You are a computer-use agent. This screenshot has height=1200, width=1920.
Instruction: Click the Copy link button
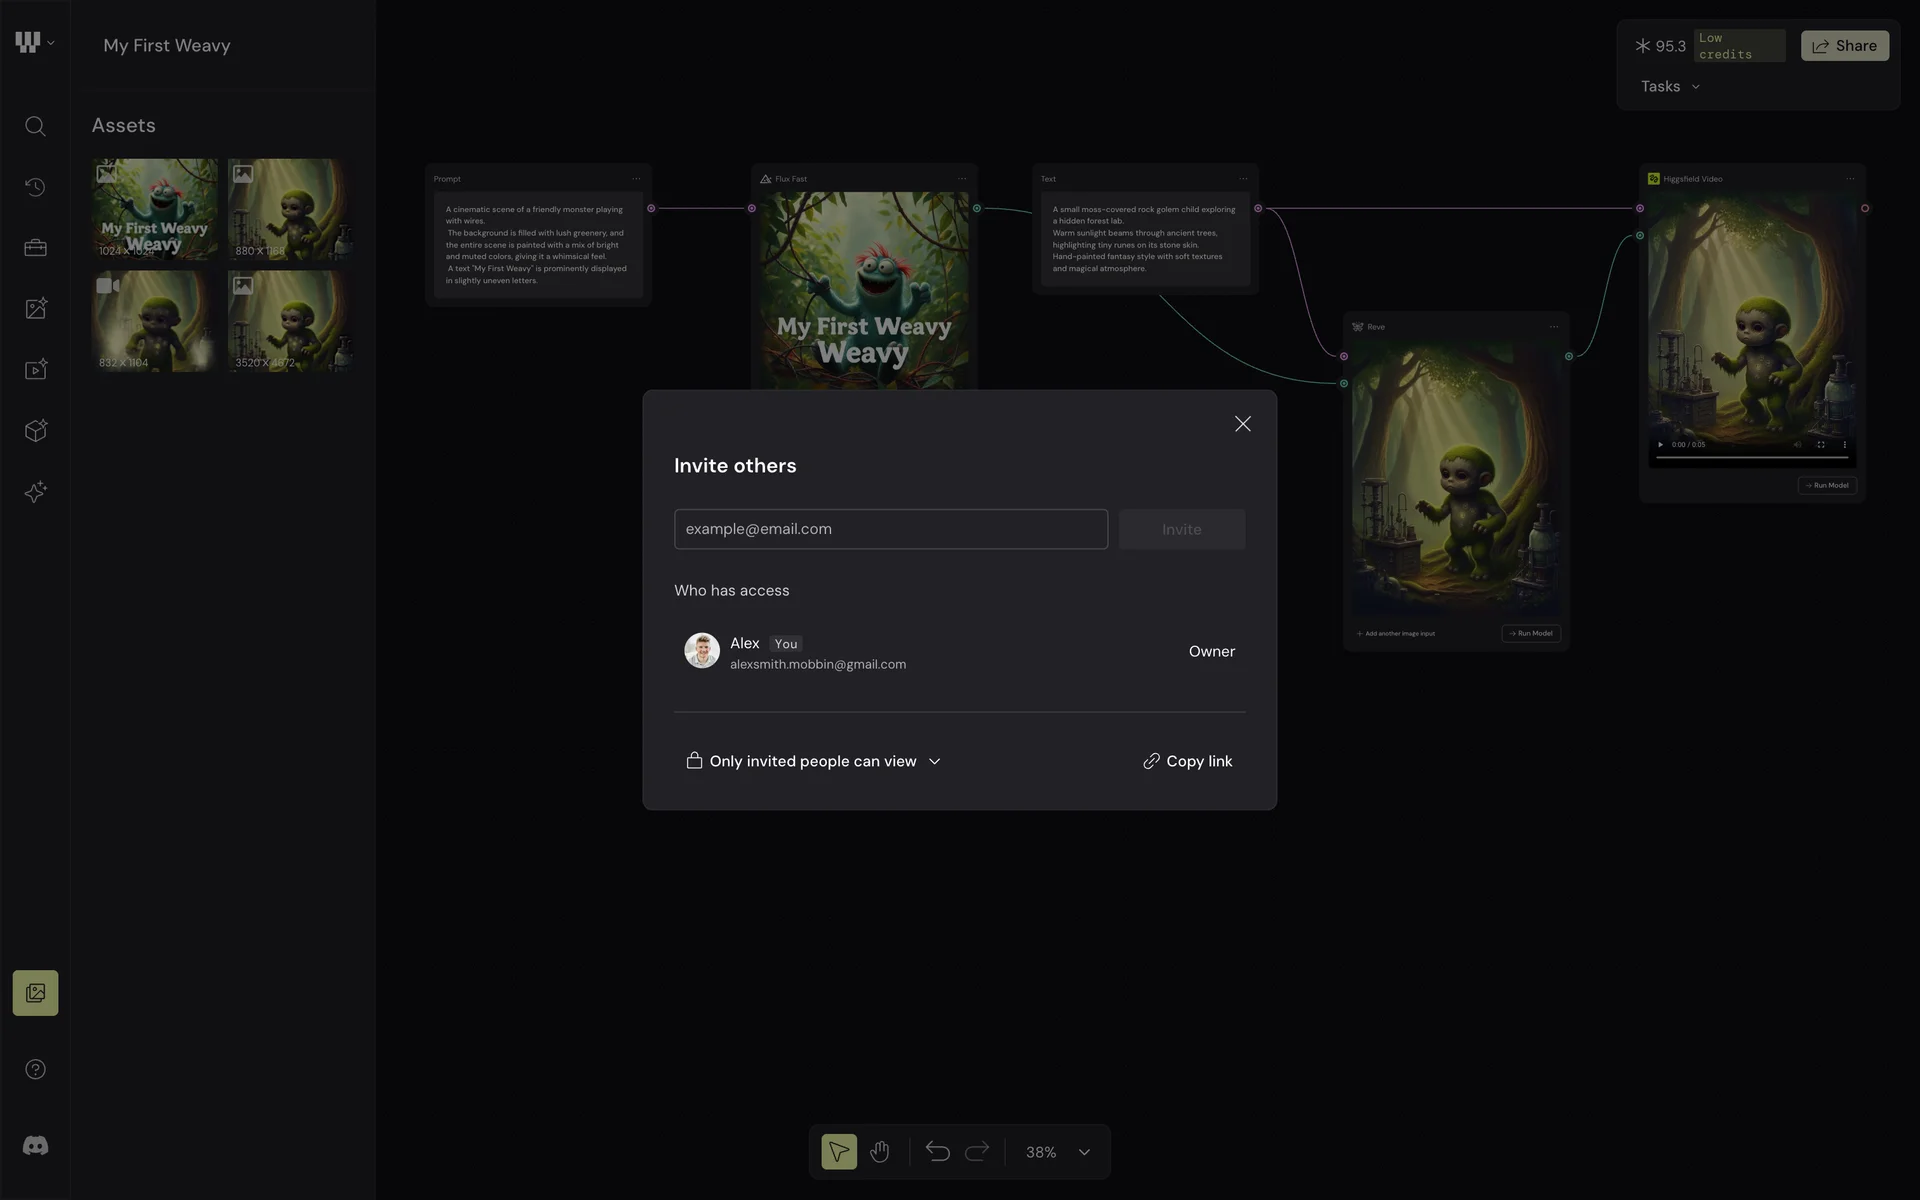[1188, 761]
